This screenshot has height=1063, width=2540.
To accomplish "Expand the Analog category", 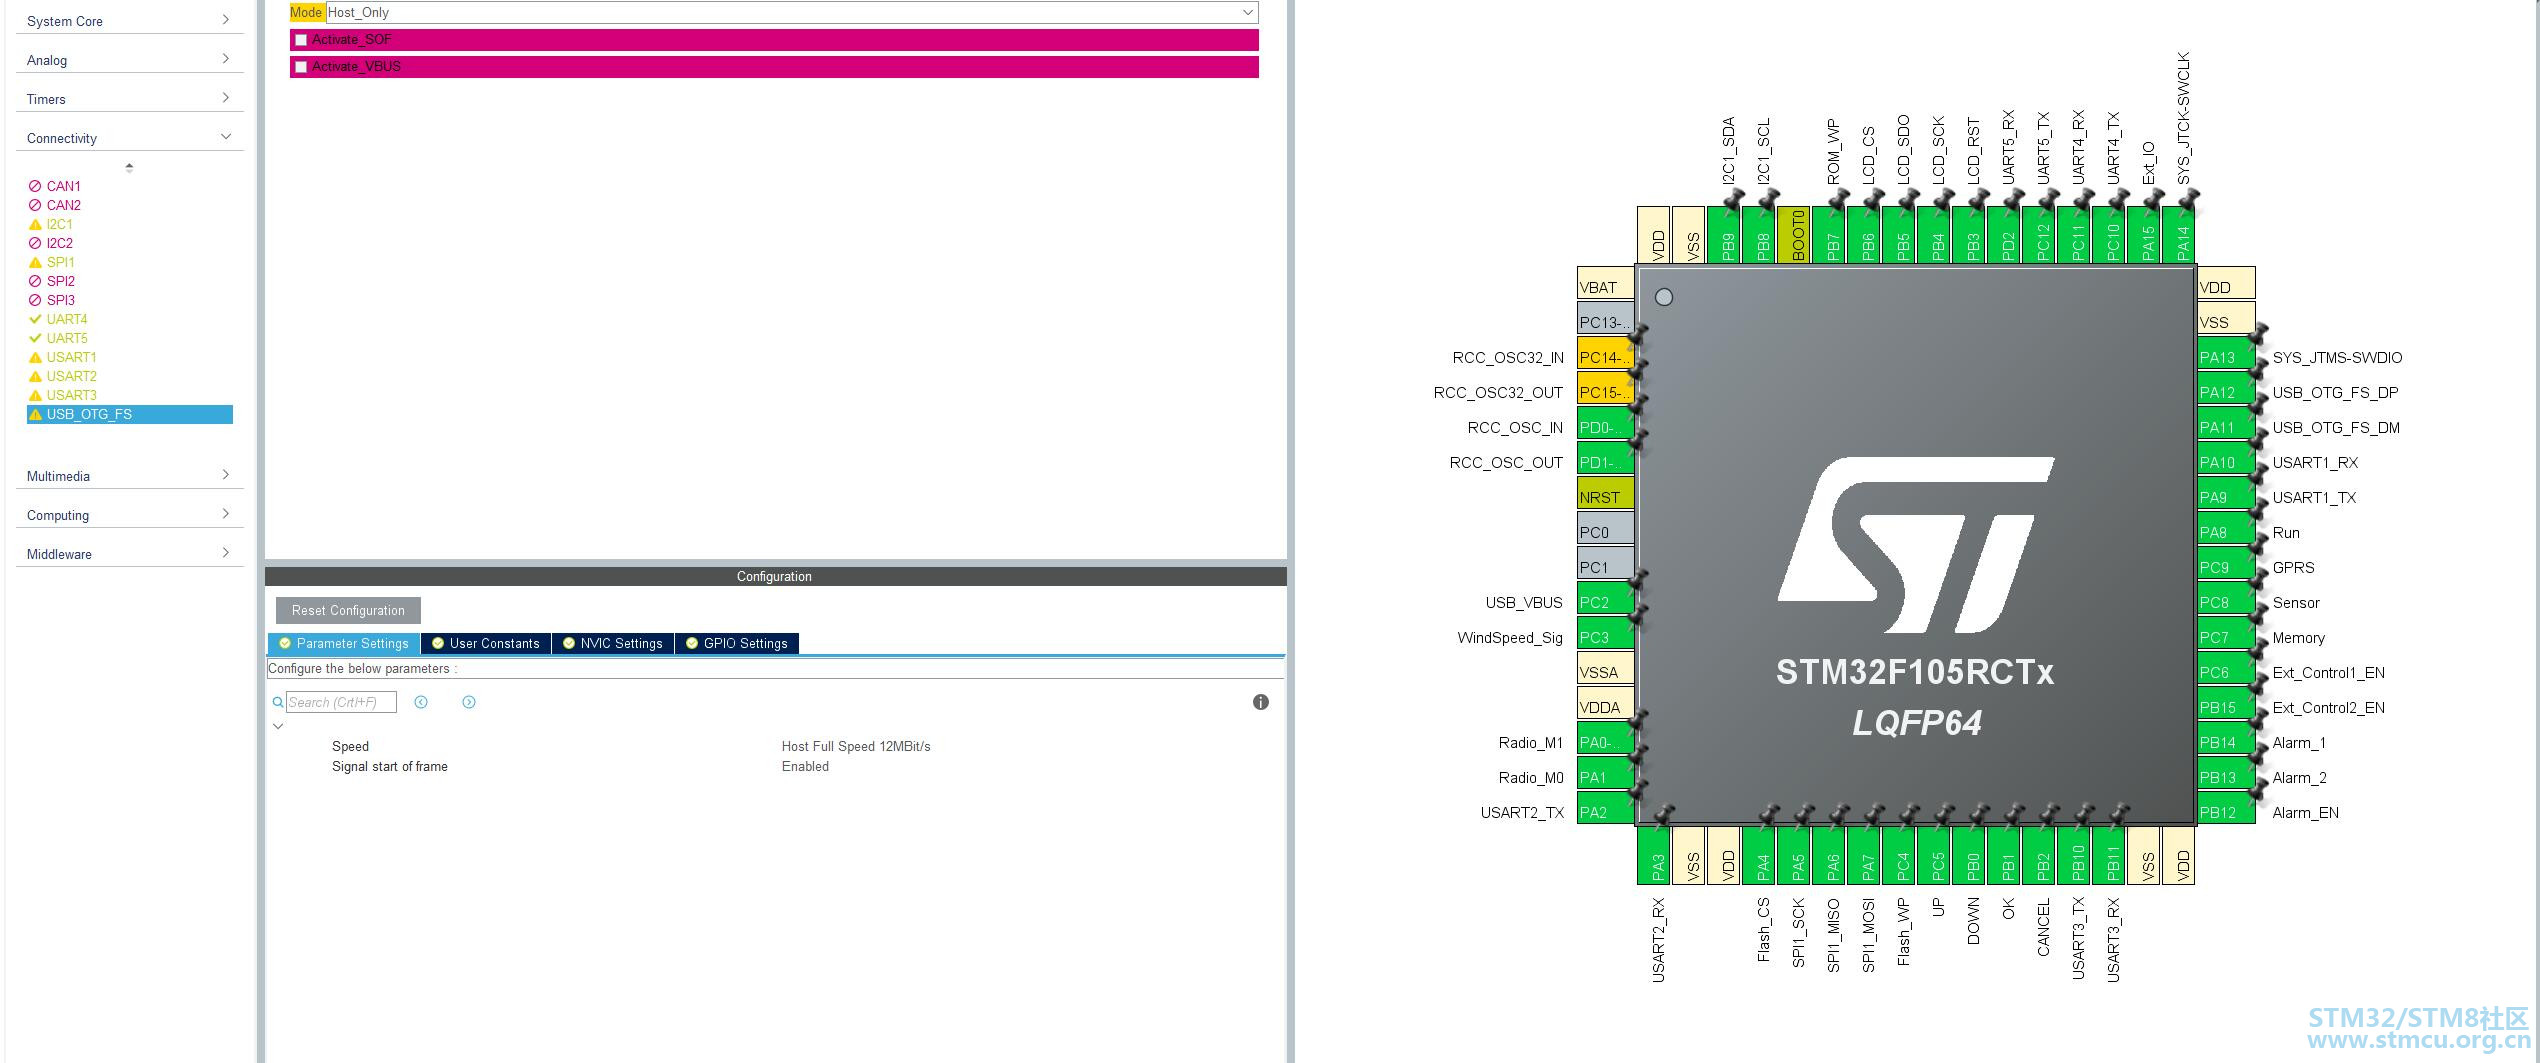I will tap(129, 59).
